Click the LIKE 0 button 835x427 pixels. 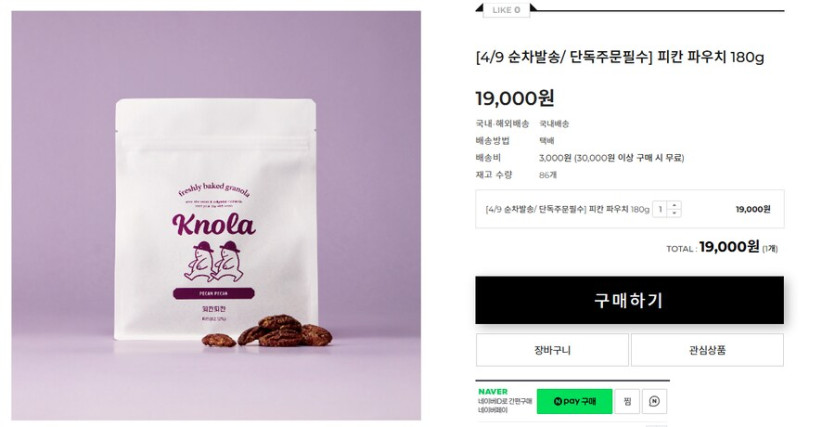point(506,10)
